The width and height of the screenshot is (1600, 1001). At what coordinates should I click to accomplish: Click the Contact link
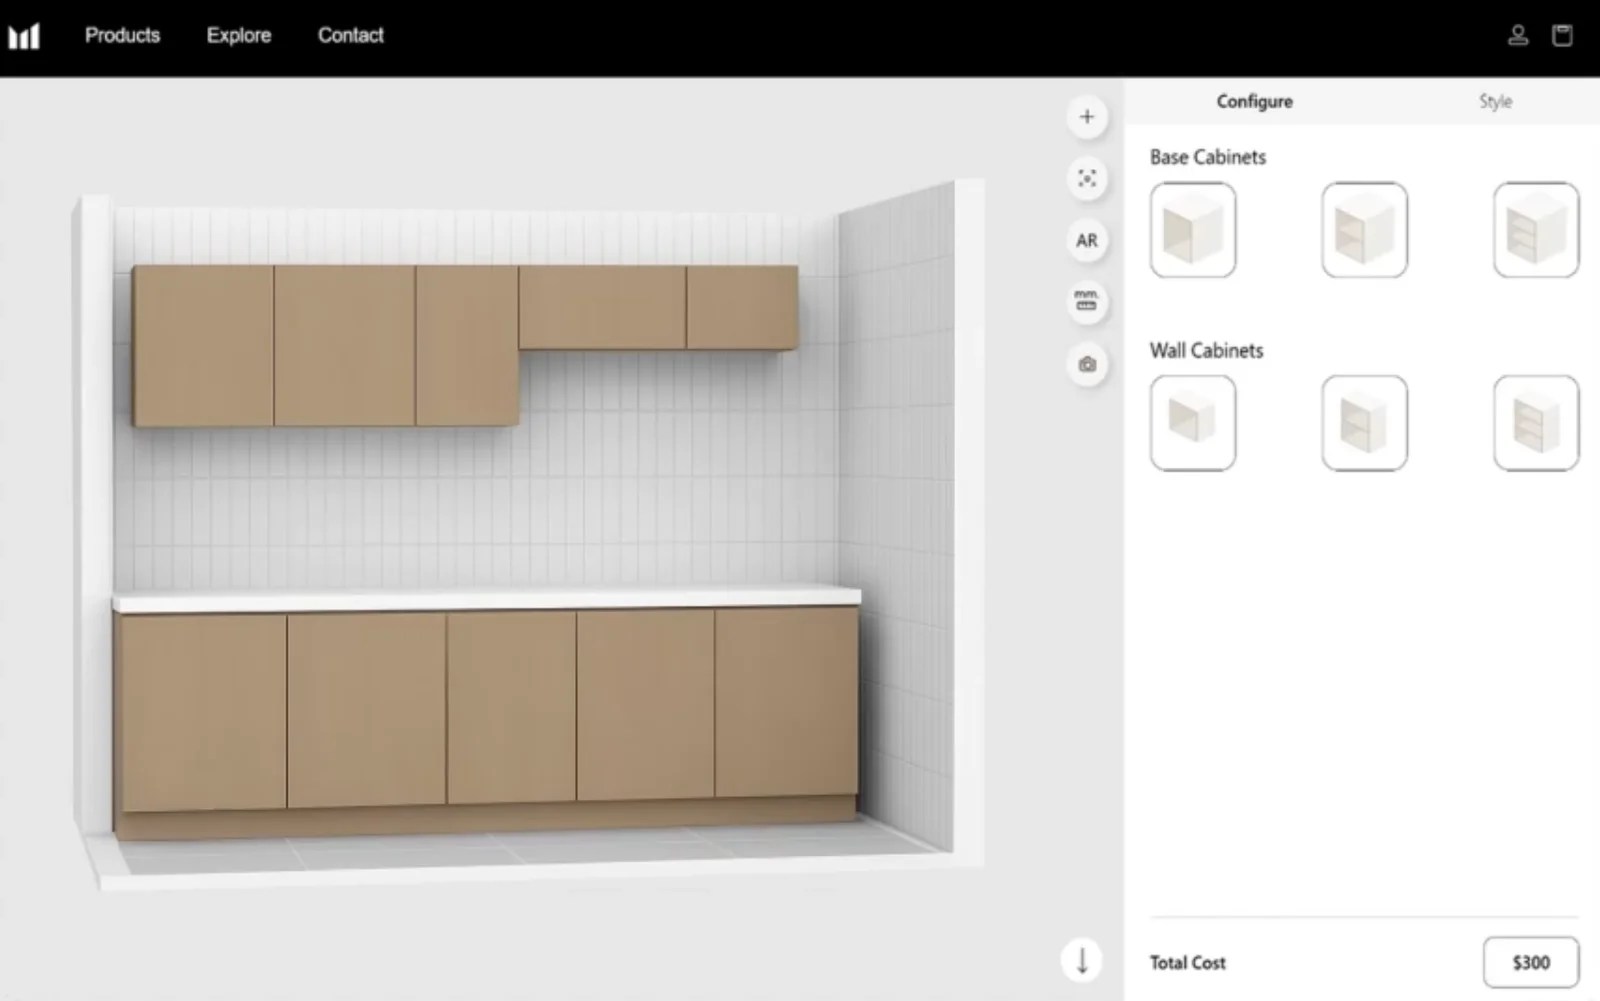[350, 35]
